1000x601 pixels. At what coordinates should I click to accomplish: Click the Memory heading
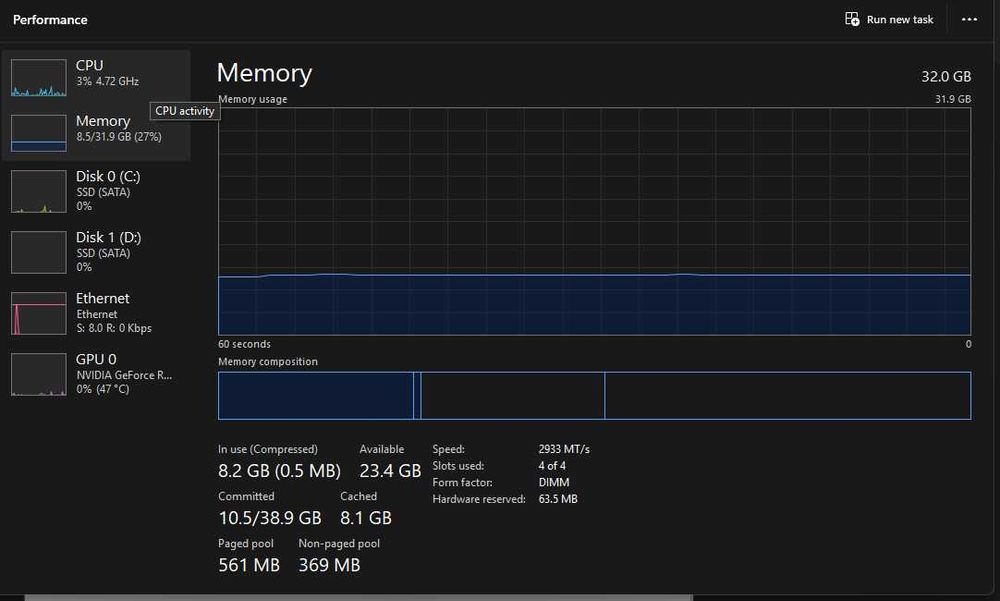[x=264, y=73]
